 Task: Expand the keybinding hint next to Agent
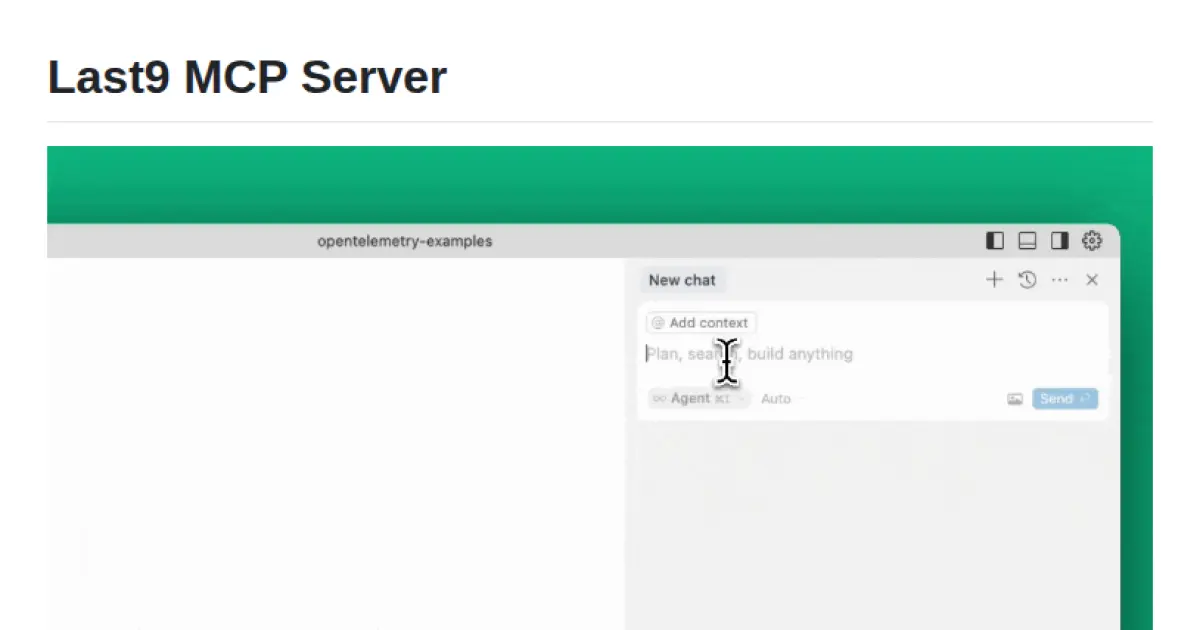(x=721, y=398)
